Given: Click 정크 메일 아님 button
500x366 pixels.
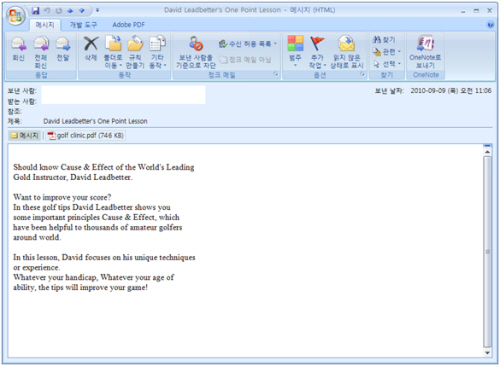Looking at the screenshot, I should [x=245, y=60].
